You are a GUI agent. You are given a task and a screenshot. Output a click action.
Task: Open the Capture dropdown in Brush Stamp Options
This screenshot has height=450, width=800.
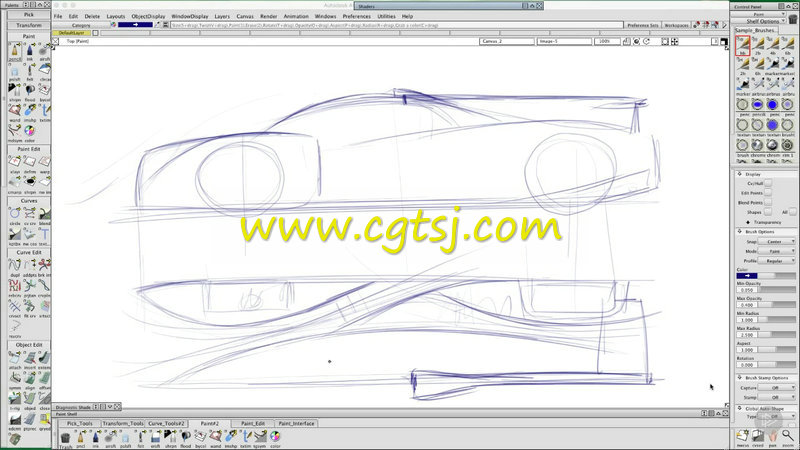tap(776, 388)
